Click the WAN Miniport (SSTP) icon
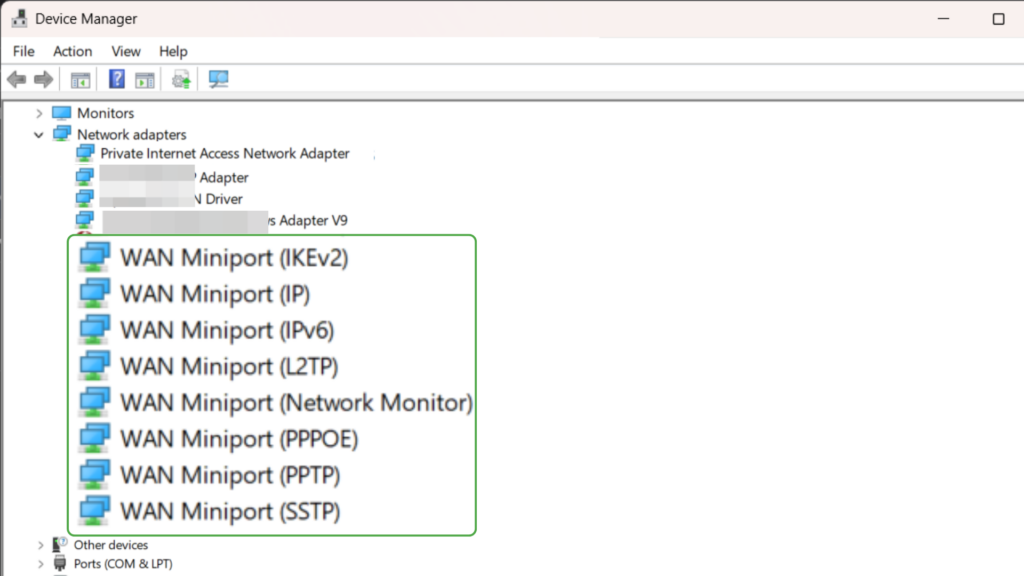This screenshot has height=576, width=1024. pos(95,511)
